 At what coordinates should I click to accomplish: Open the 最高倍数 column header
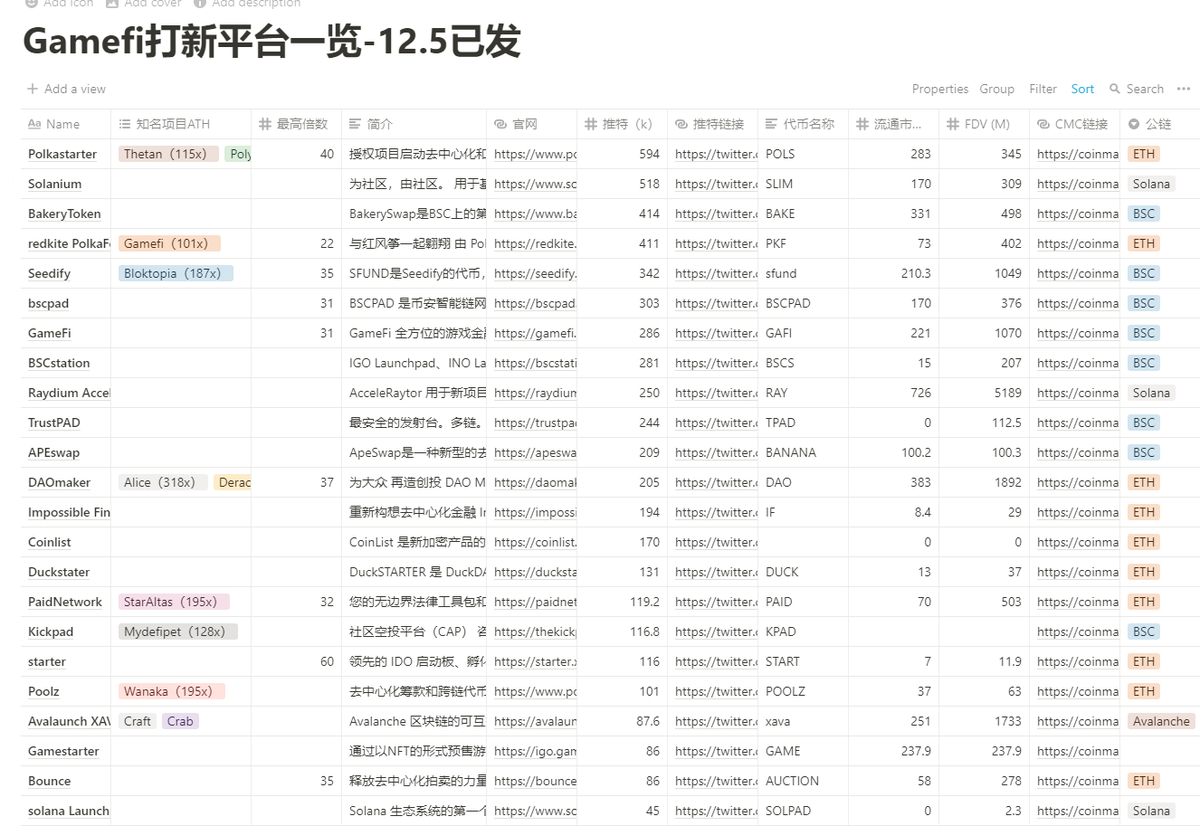click(296, 124)
